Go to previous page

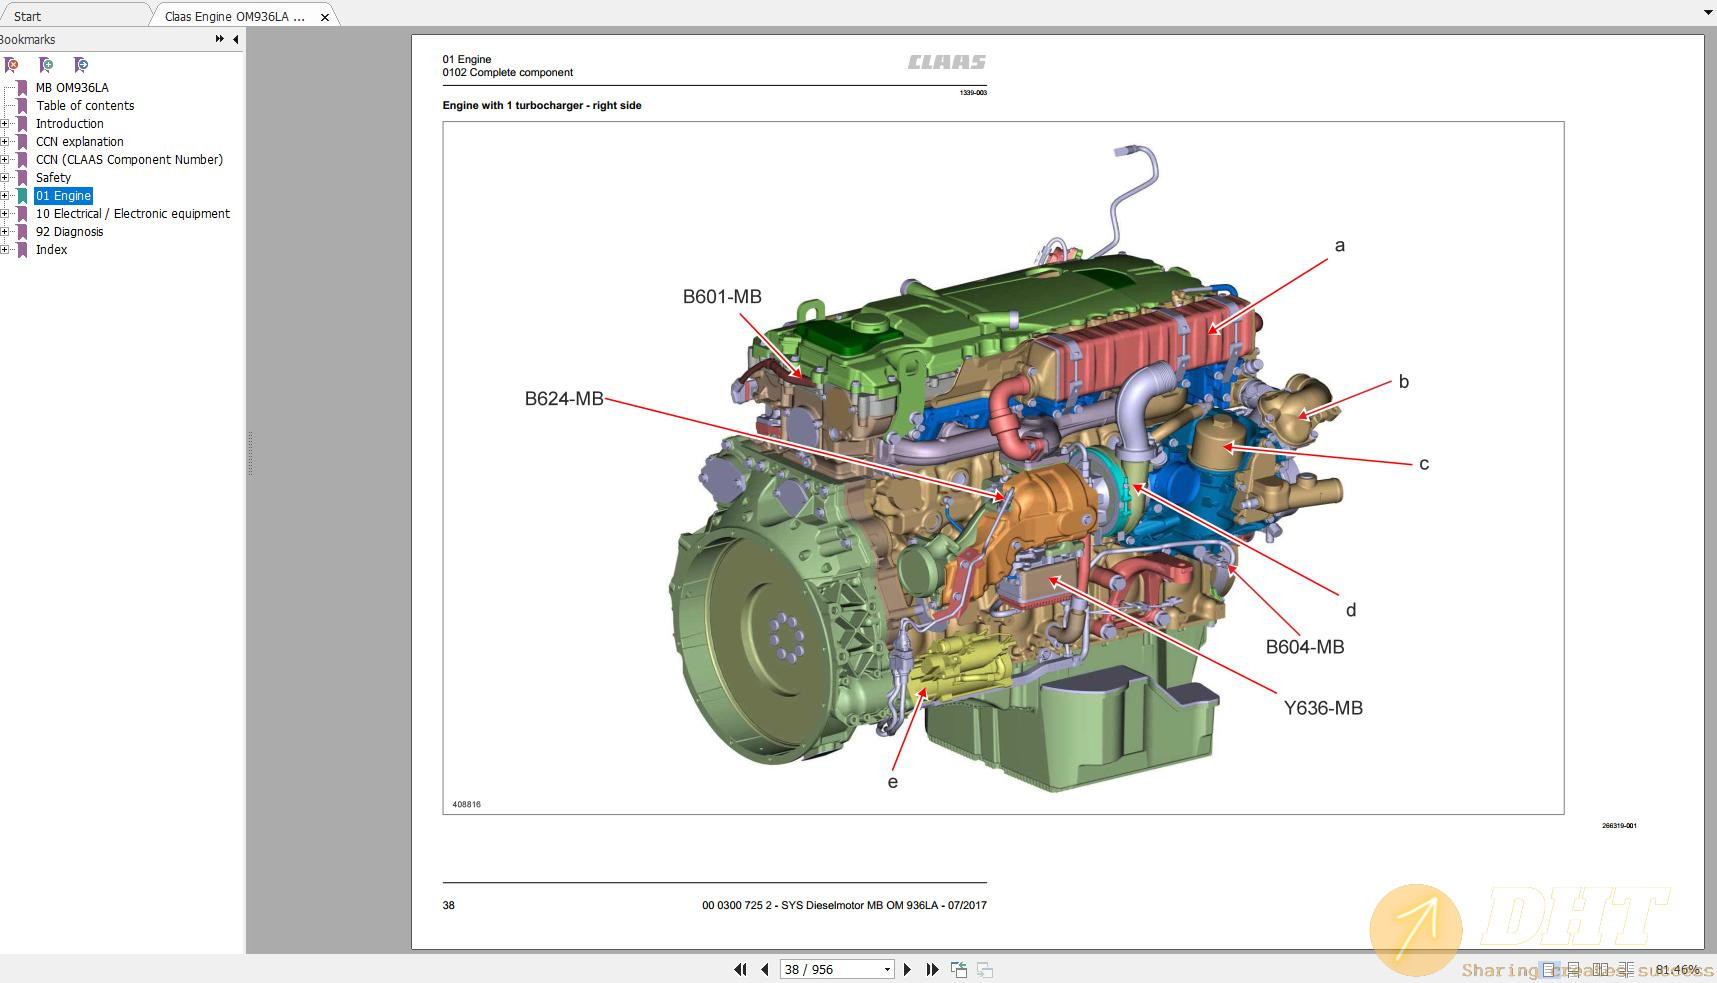coord(765,969)
